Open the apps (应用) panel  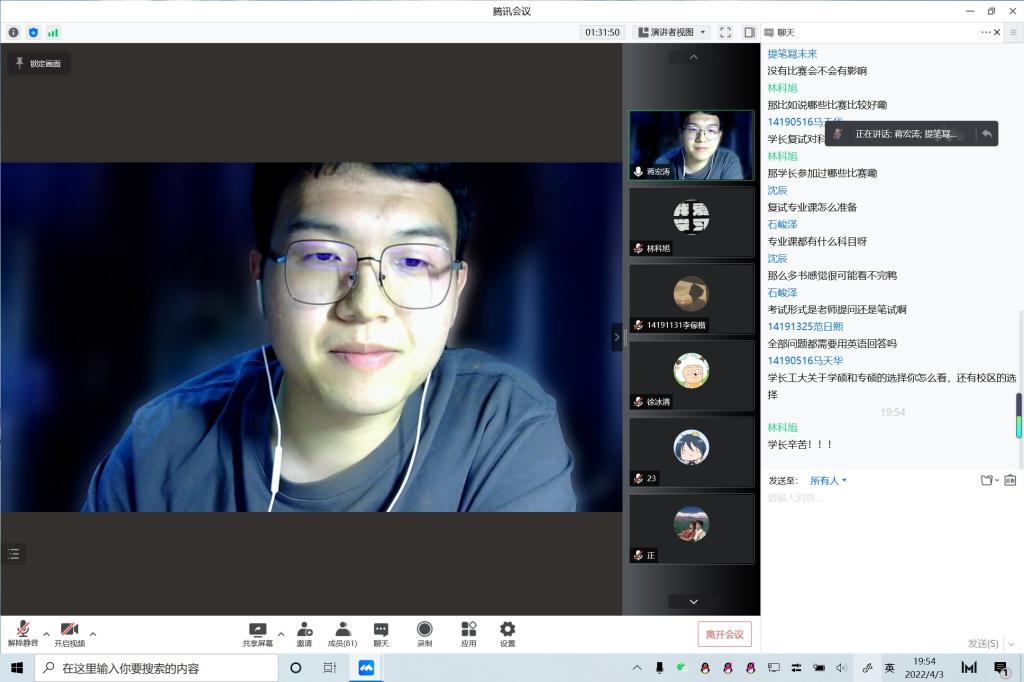[468, 633]
